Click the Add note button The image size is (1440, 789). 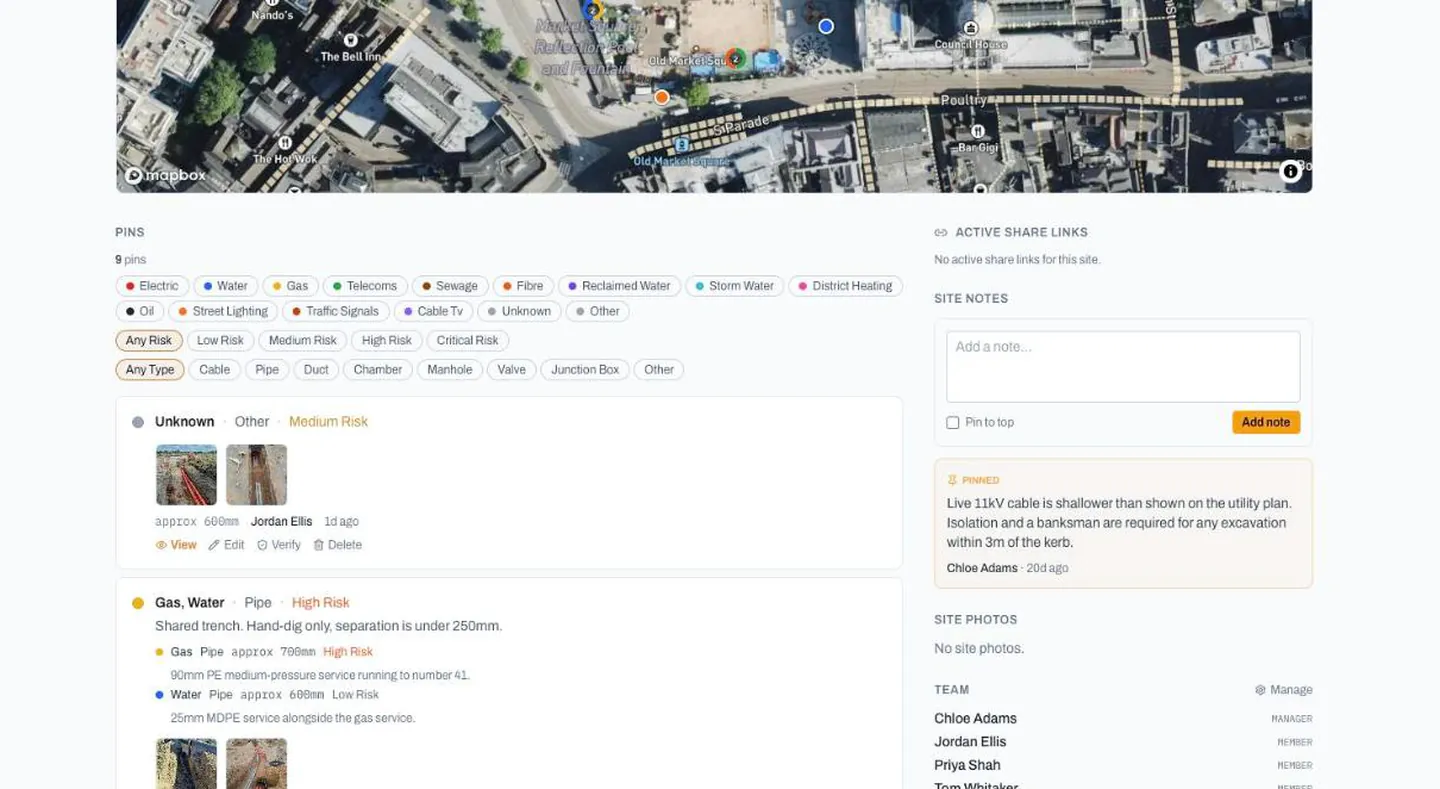pos(1266,422)
